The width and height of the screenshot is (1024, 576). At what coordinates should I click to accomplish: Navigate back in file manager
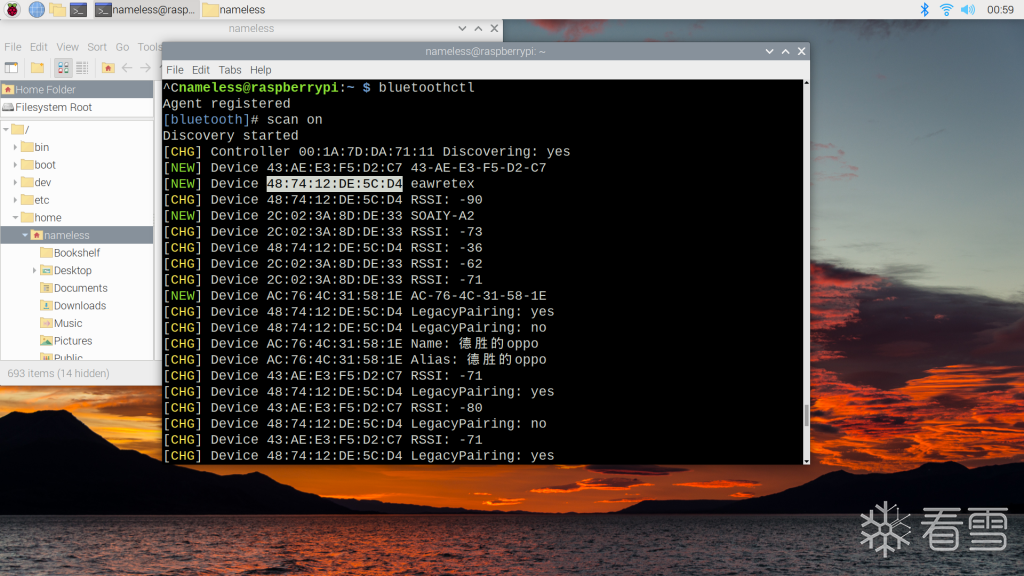(127, 67)
